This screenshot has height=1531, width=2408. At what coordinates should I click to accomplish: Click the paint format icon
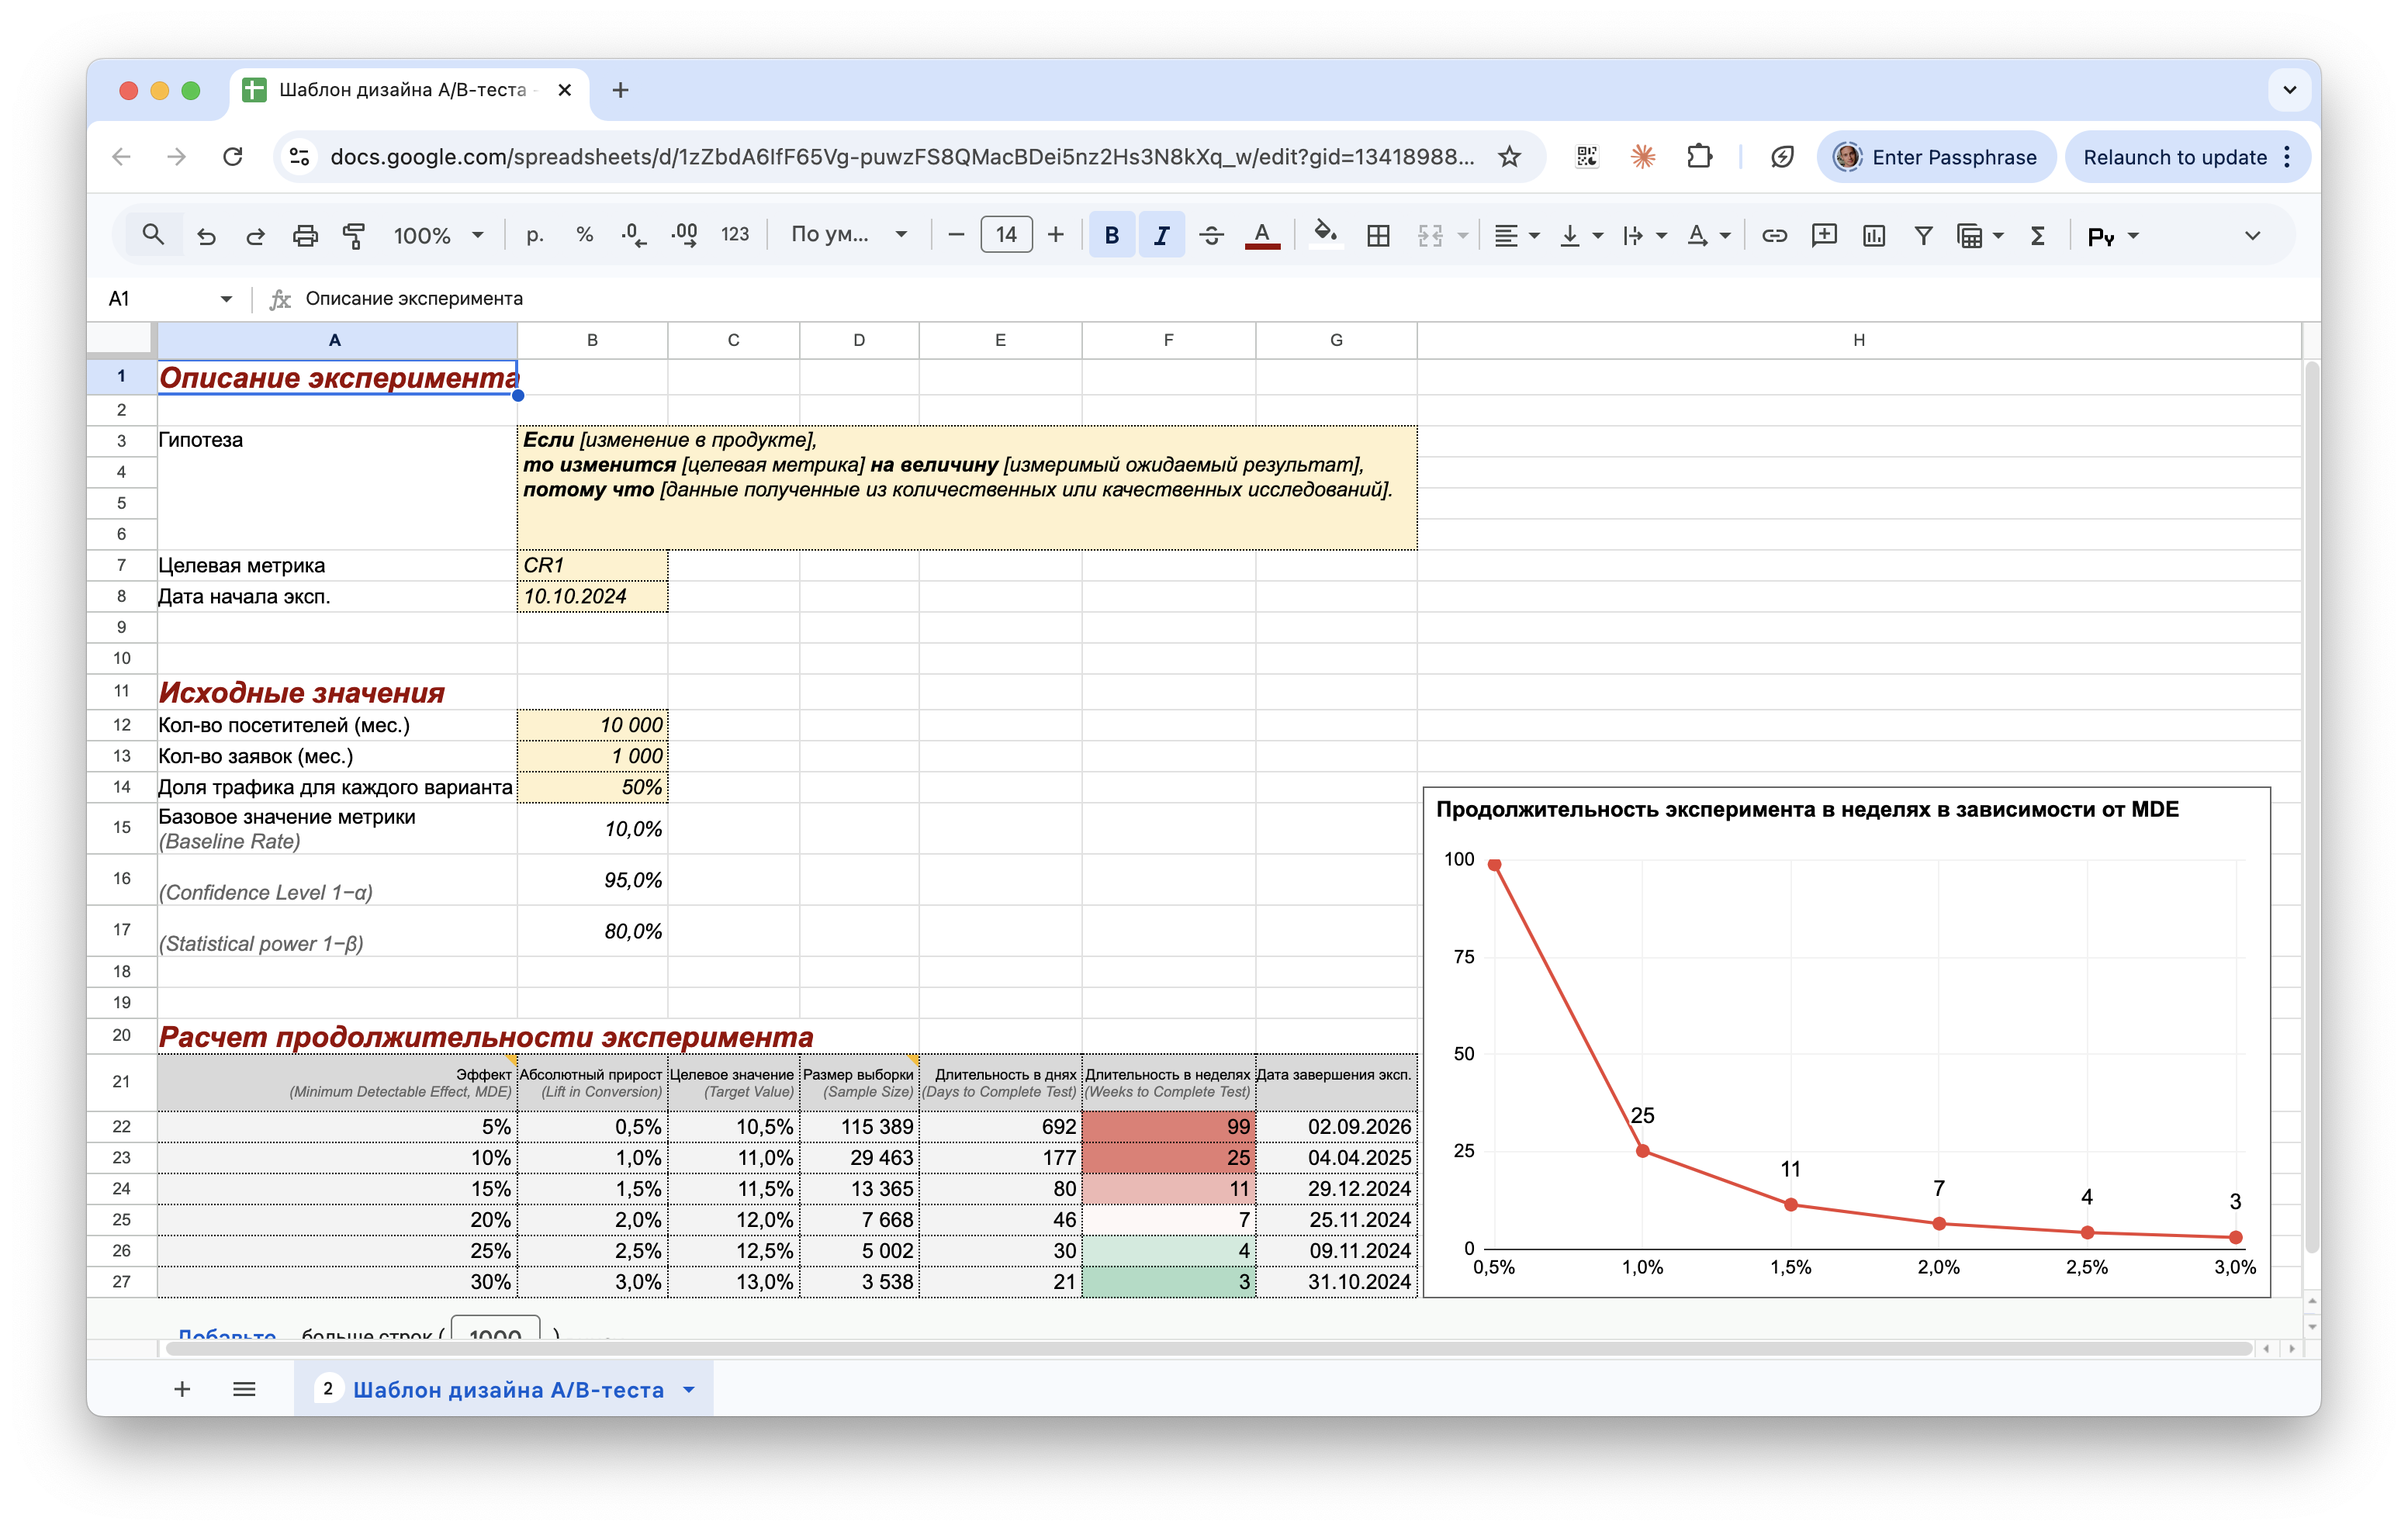click(354, 236)
